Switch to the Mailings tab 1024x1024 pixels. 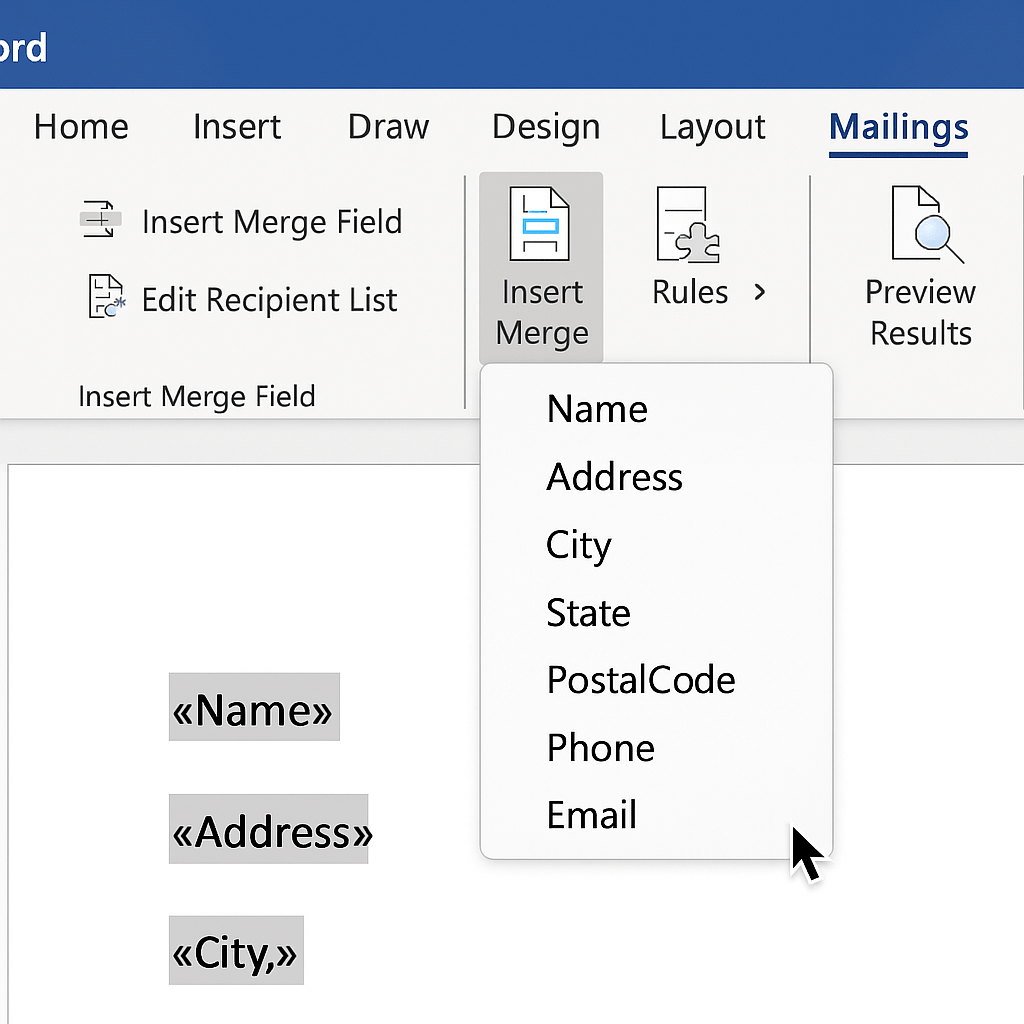[897, 127]
